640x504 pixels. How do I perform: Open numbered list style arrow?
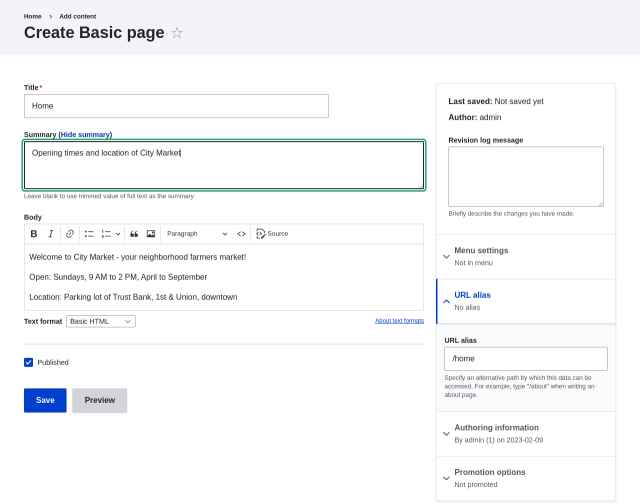pos(118,234)
